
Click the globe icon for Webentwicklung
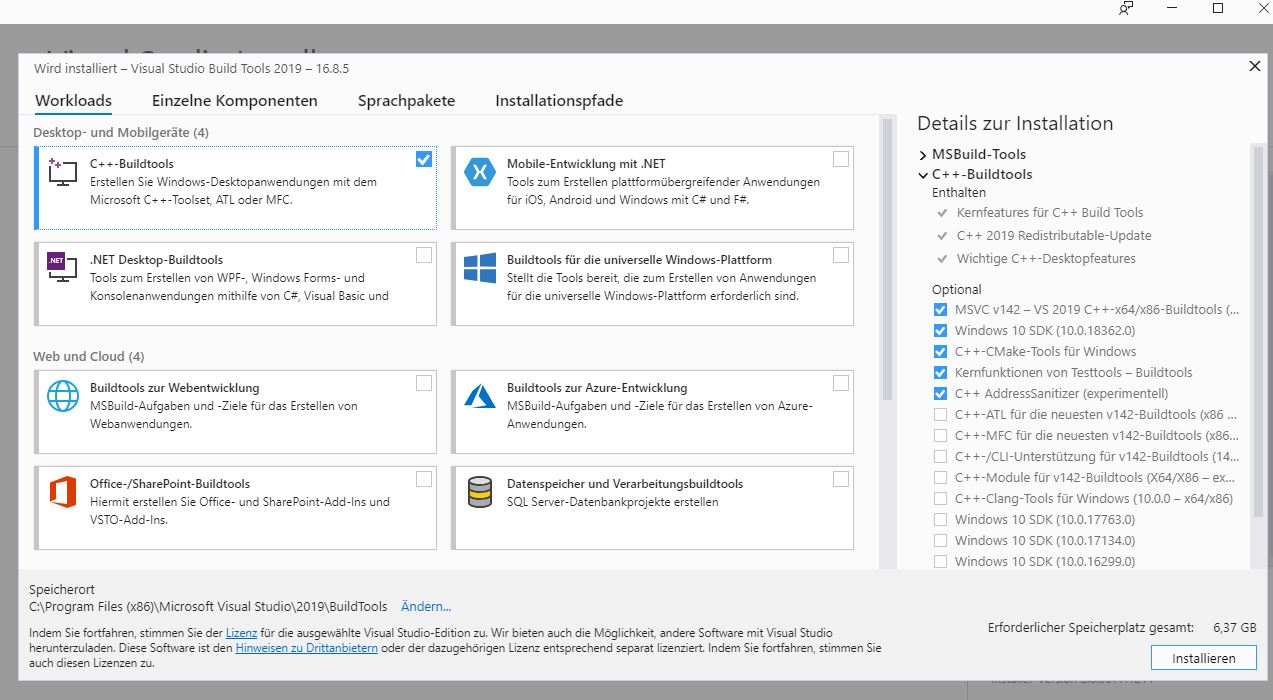[63, 396]
